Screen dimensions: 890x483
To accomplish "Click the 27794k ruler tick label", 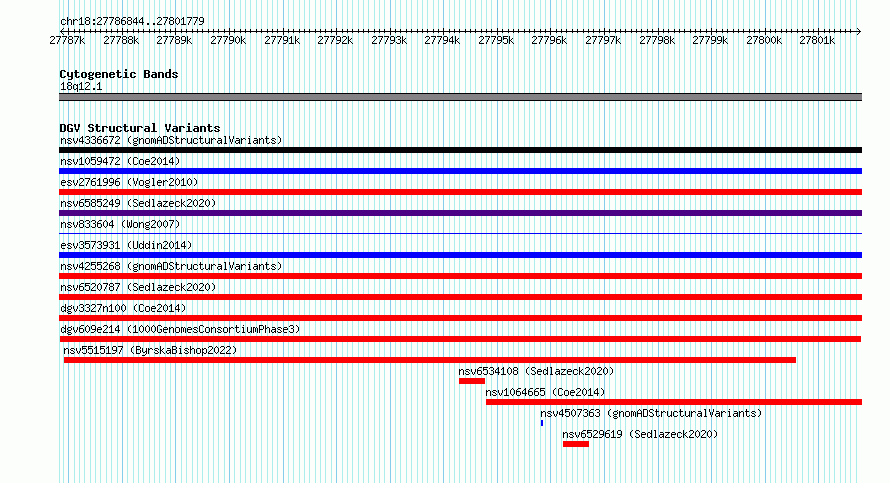I will click(442, 41).
